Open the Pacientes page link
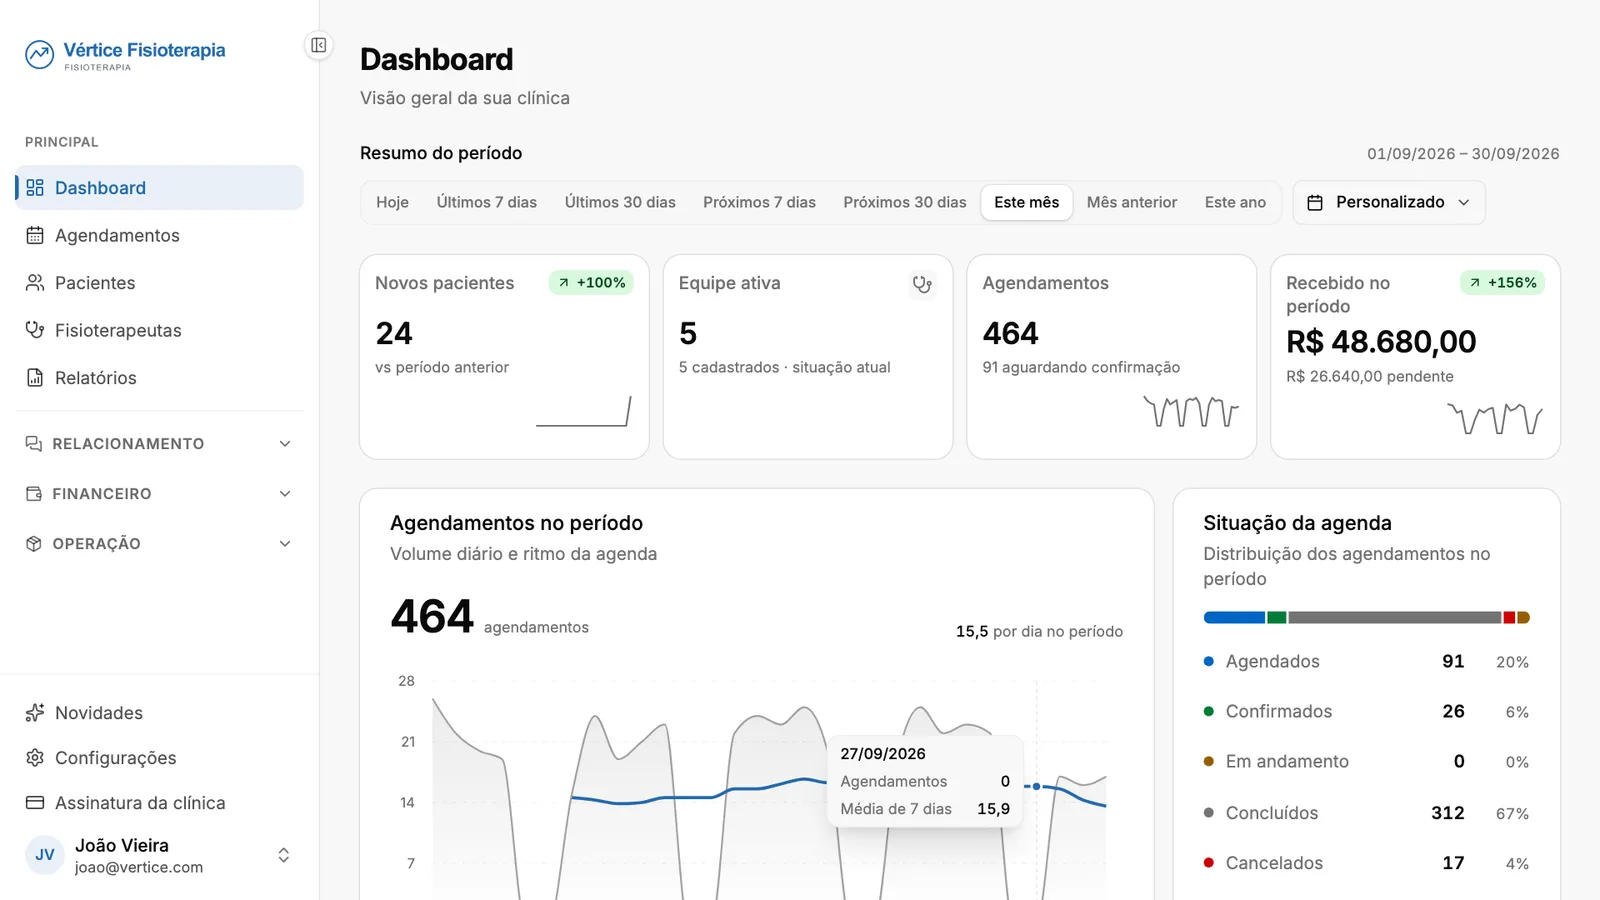1600x900 pixels. coord(160,283)
